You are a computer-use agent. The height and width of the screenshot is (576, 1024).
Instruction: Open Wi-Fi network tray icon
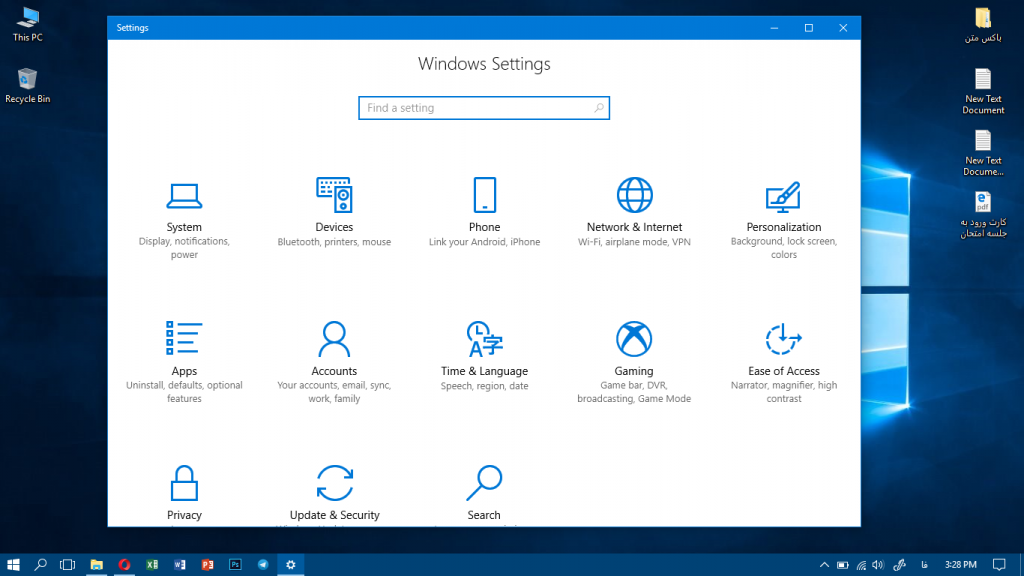[861, 565]
